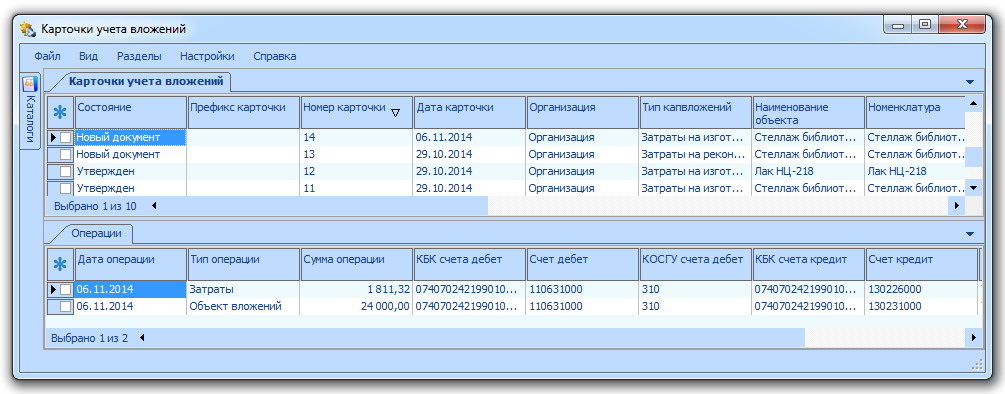
Task: Tick the checkbox for card number 13
Action: pos(66,154)
